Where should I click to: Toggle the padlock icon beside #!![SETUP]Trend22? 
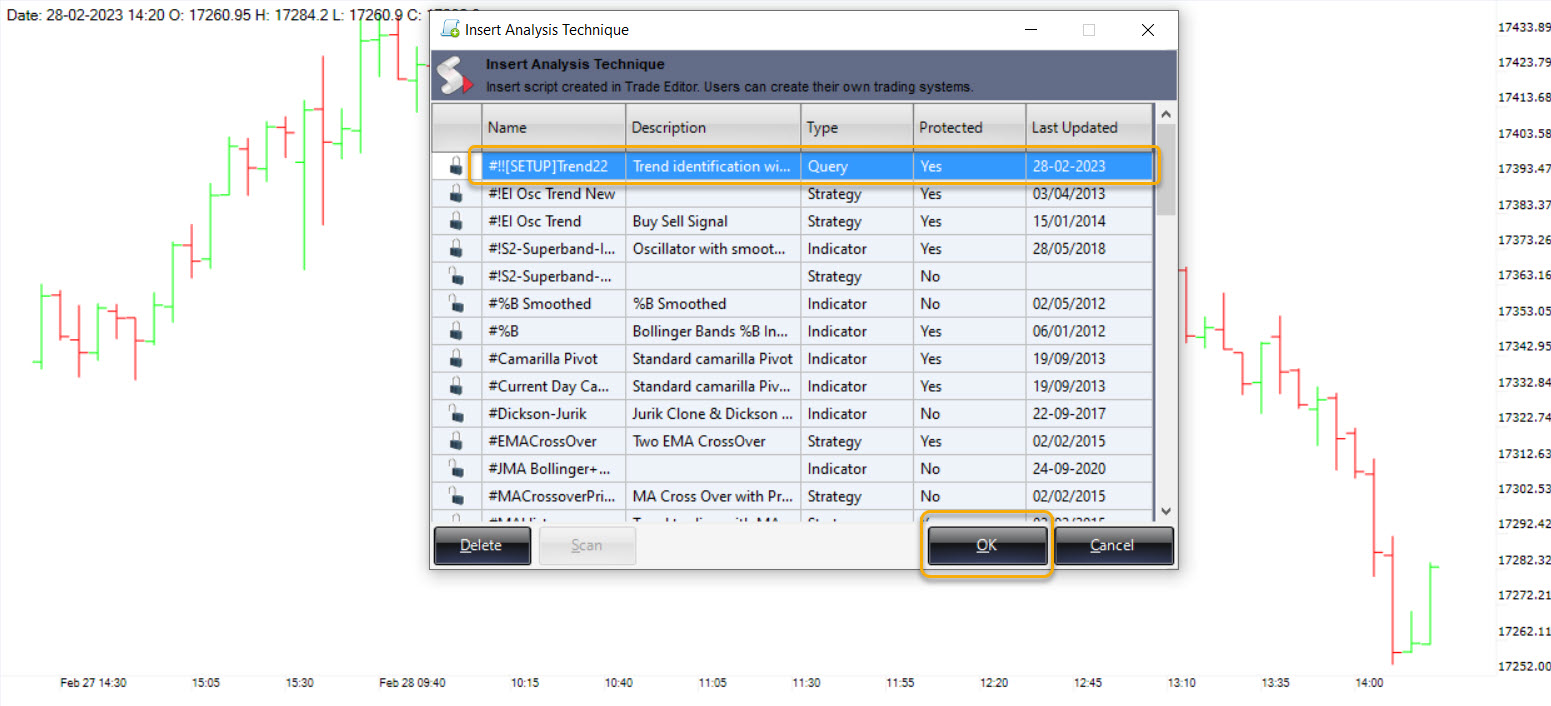click(456, 166)
